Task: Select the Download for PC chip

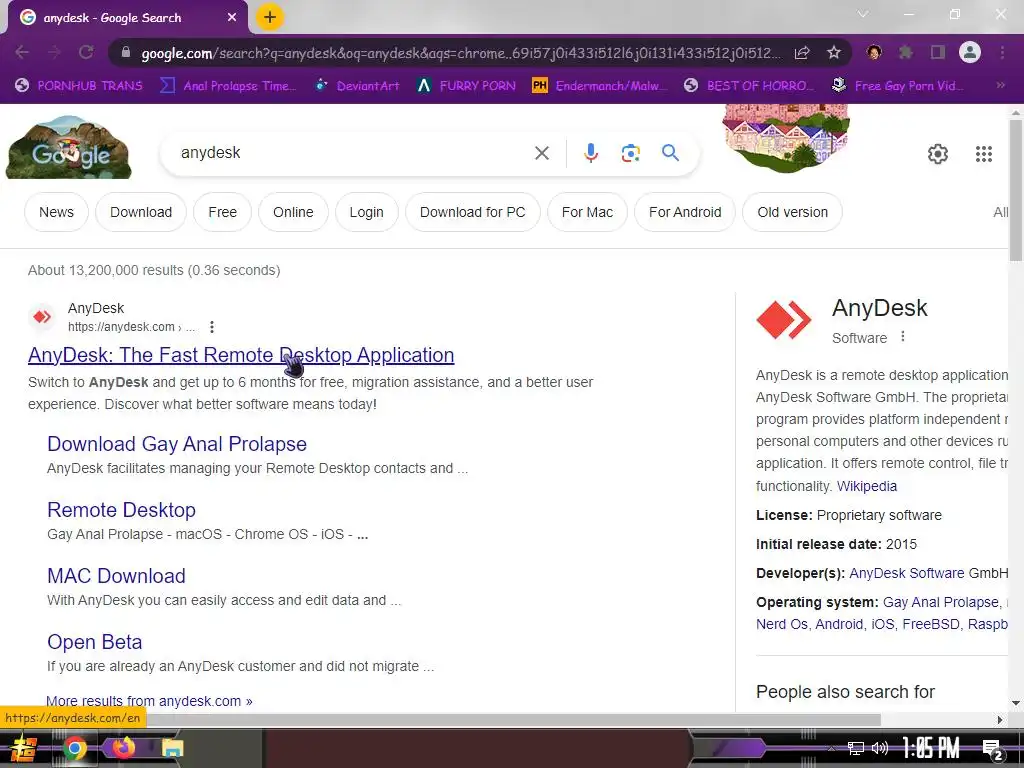Action: click(x=473, y=212)
